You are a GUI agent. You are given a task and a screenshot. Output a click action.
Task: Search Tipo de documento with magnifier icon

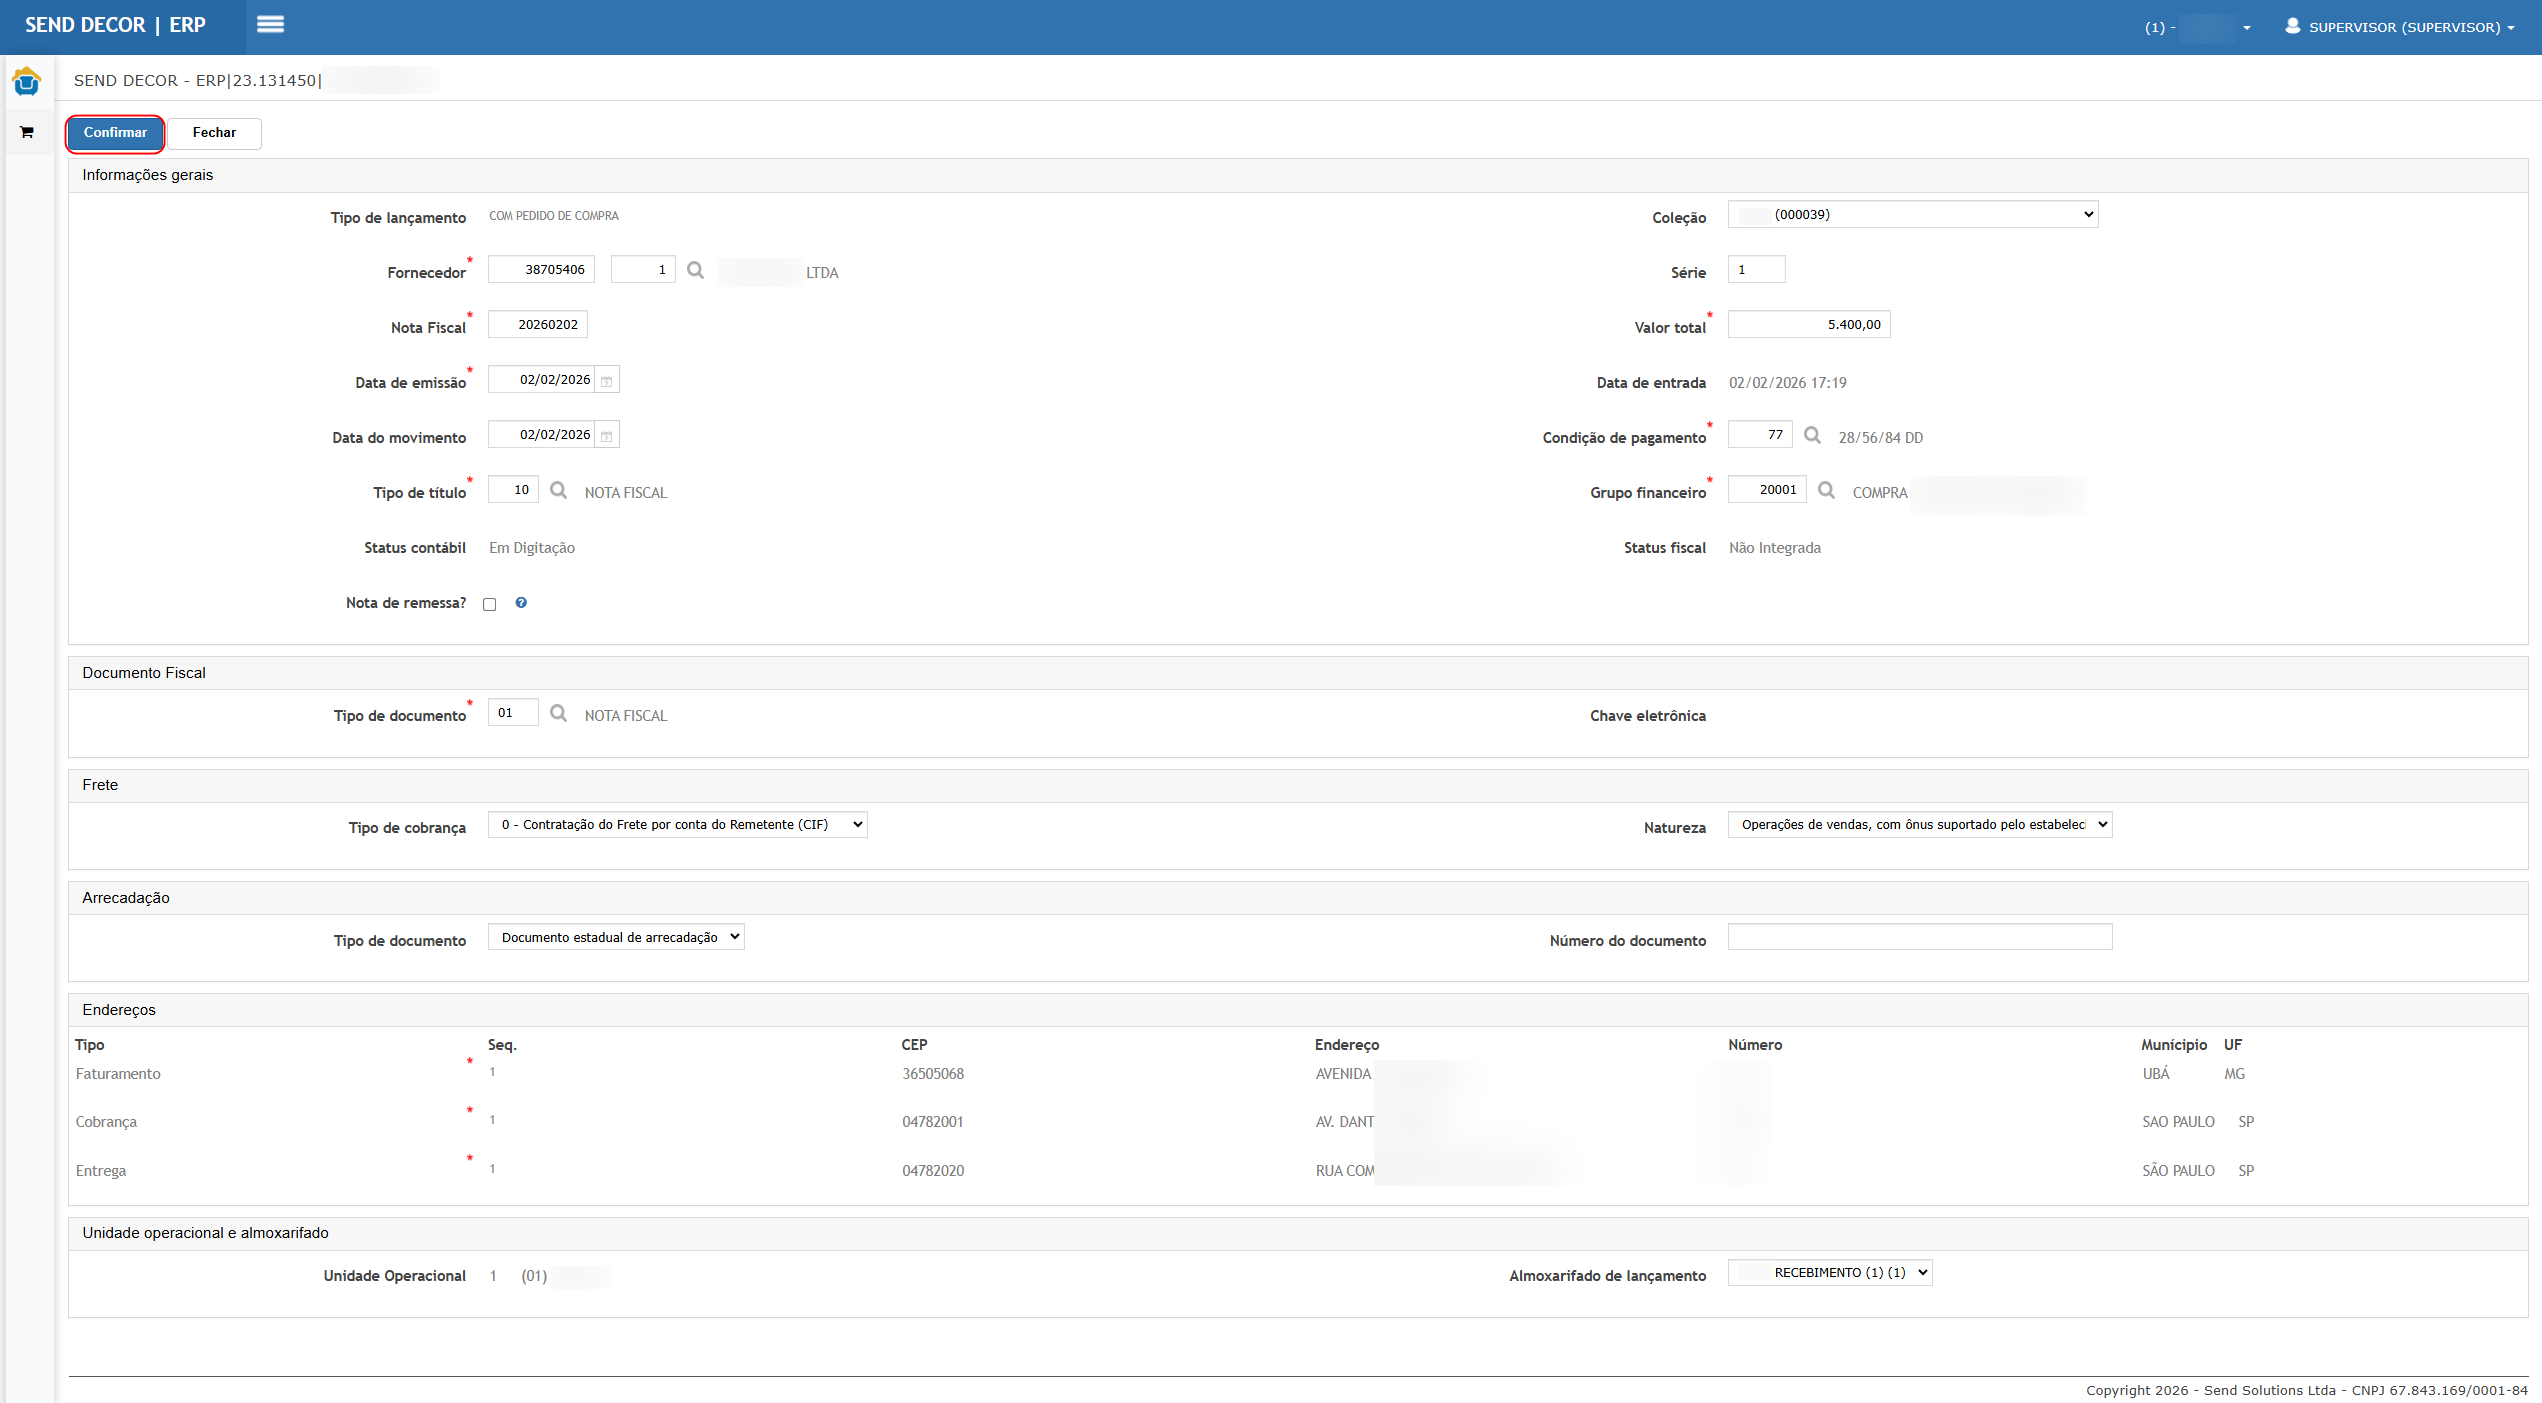pyautogui.click(x=559, y=713)
